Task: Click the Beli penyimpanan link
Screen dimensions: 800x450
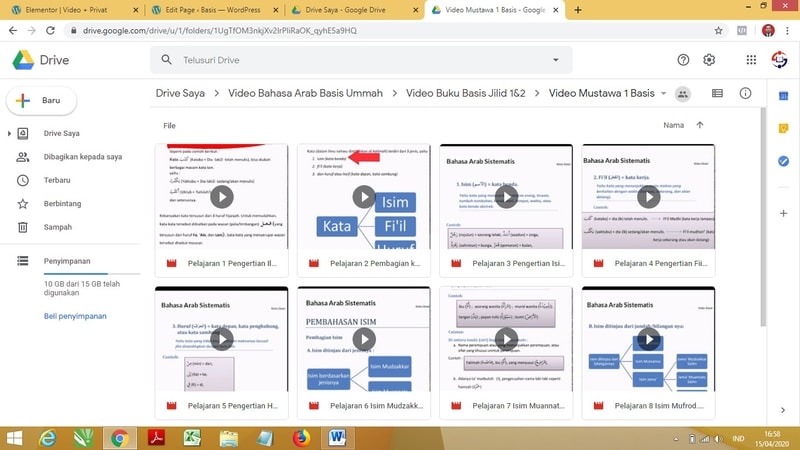Action: (x=78, y=316)
